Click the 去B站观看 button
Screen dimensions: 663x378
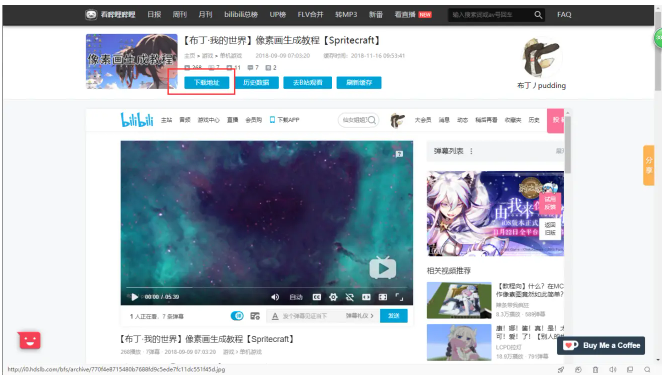point(307,82)
